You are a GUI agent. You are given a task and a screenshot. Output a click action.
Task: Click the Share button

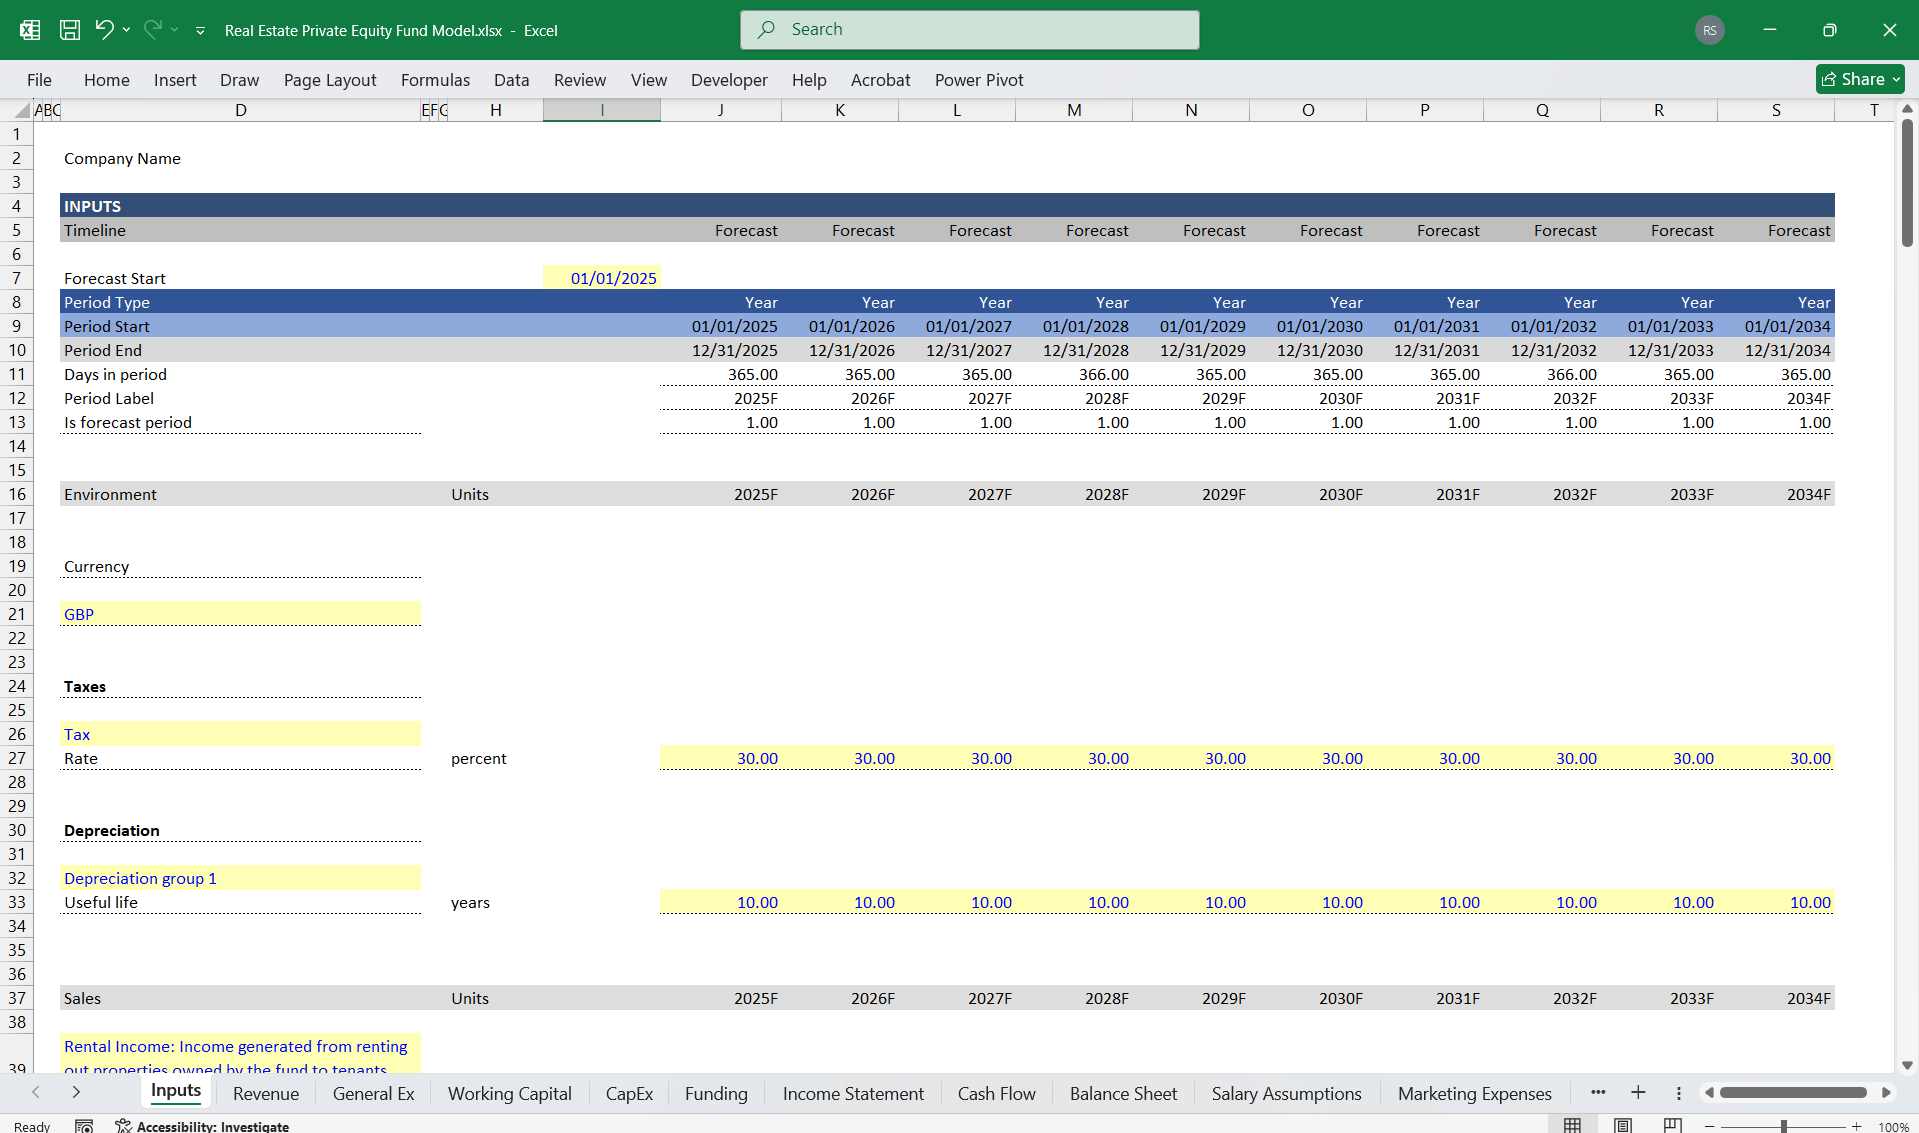1860,79
